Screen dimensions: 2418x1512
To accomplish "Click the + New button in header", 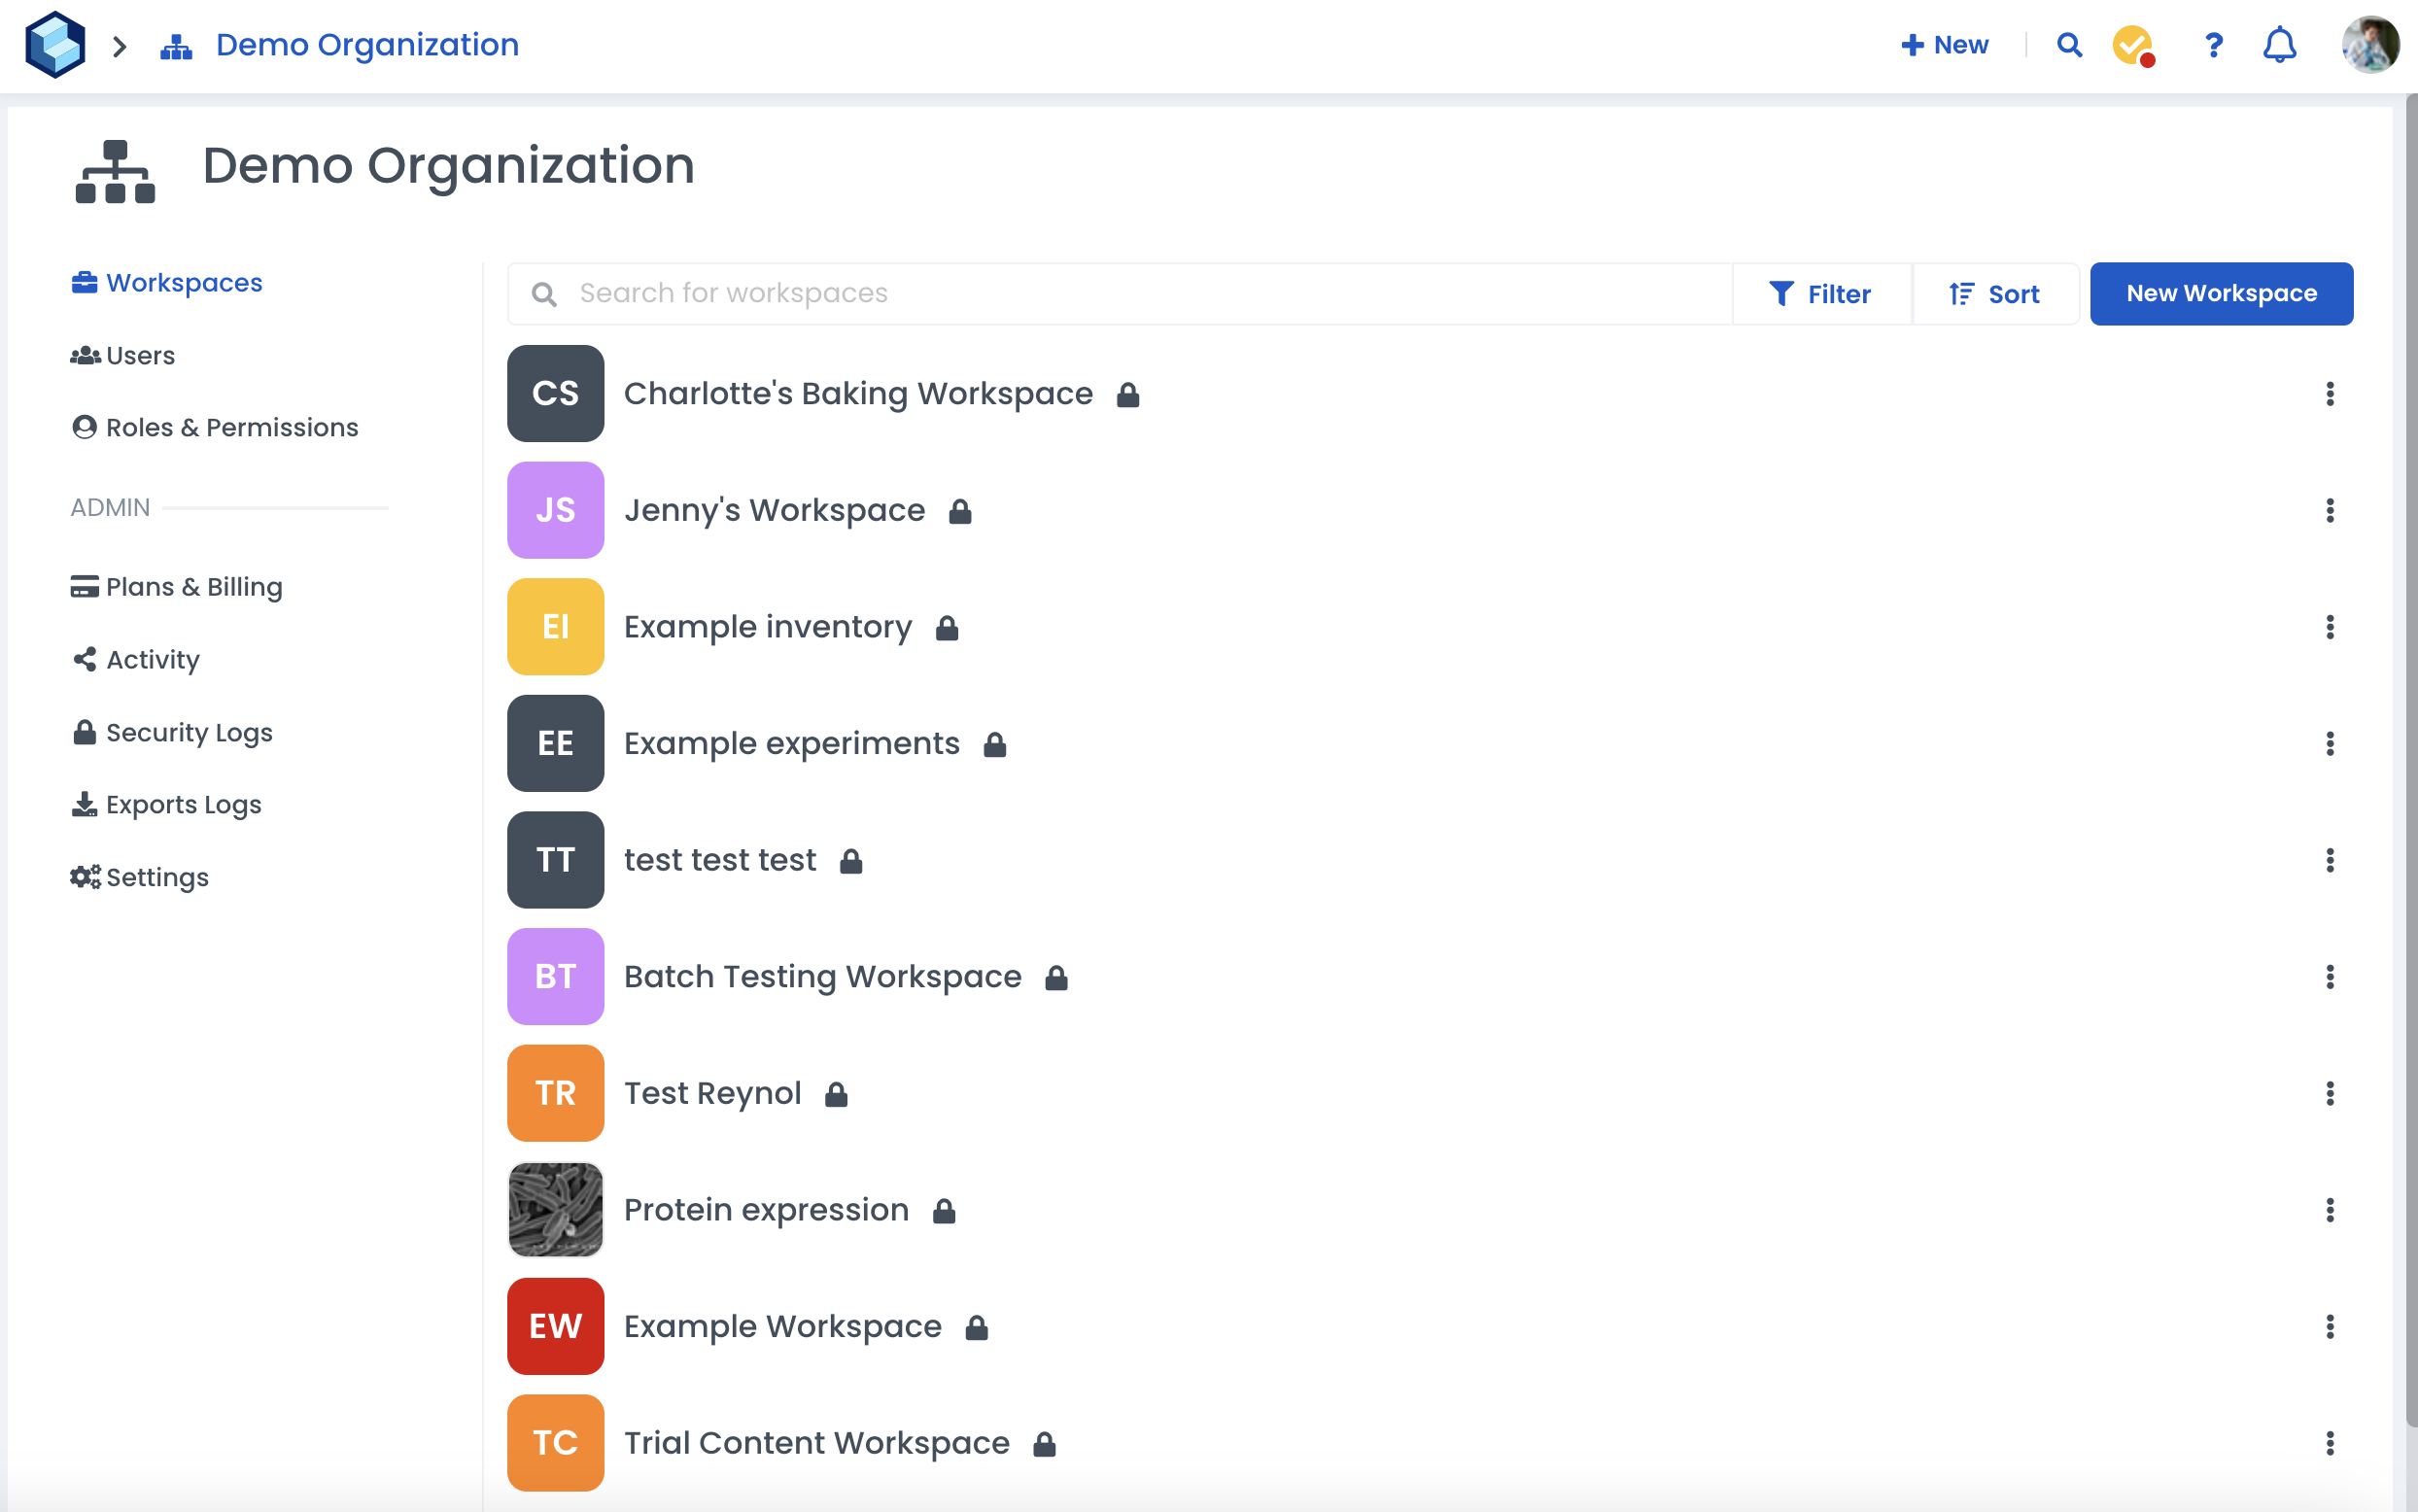I will click(x=1944, y=45).
